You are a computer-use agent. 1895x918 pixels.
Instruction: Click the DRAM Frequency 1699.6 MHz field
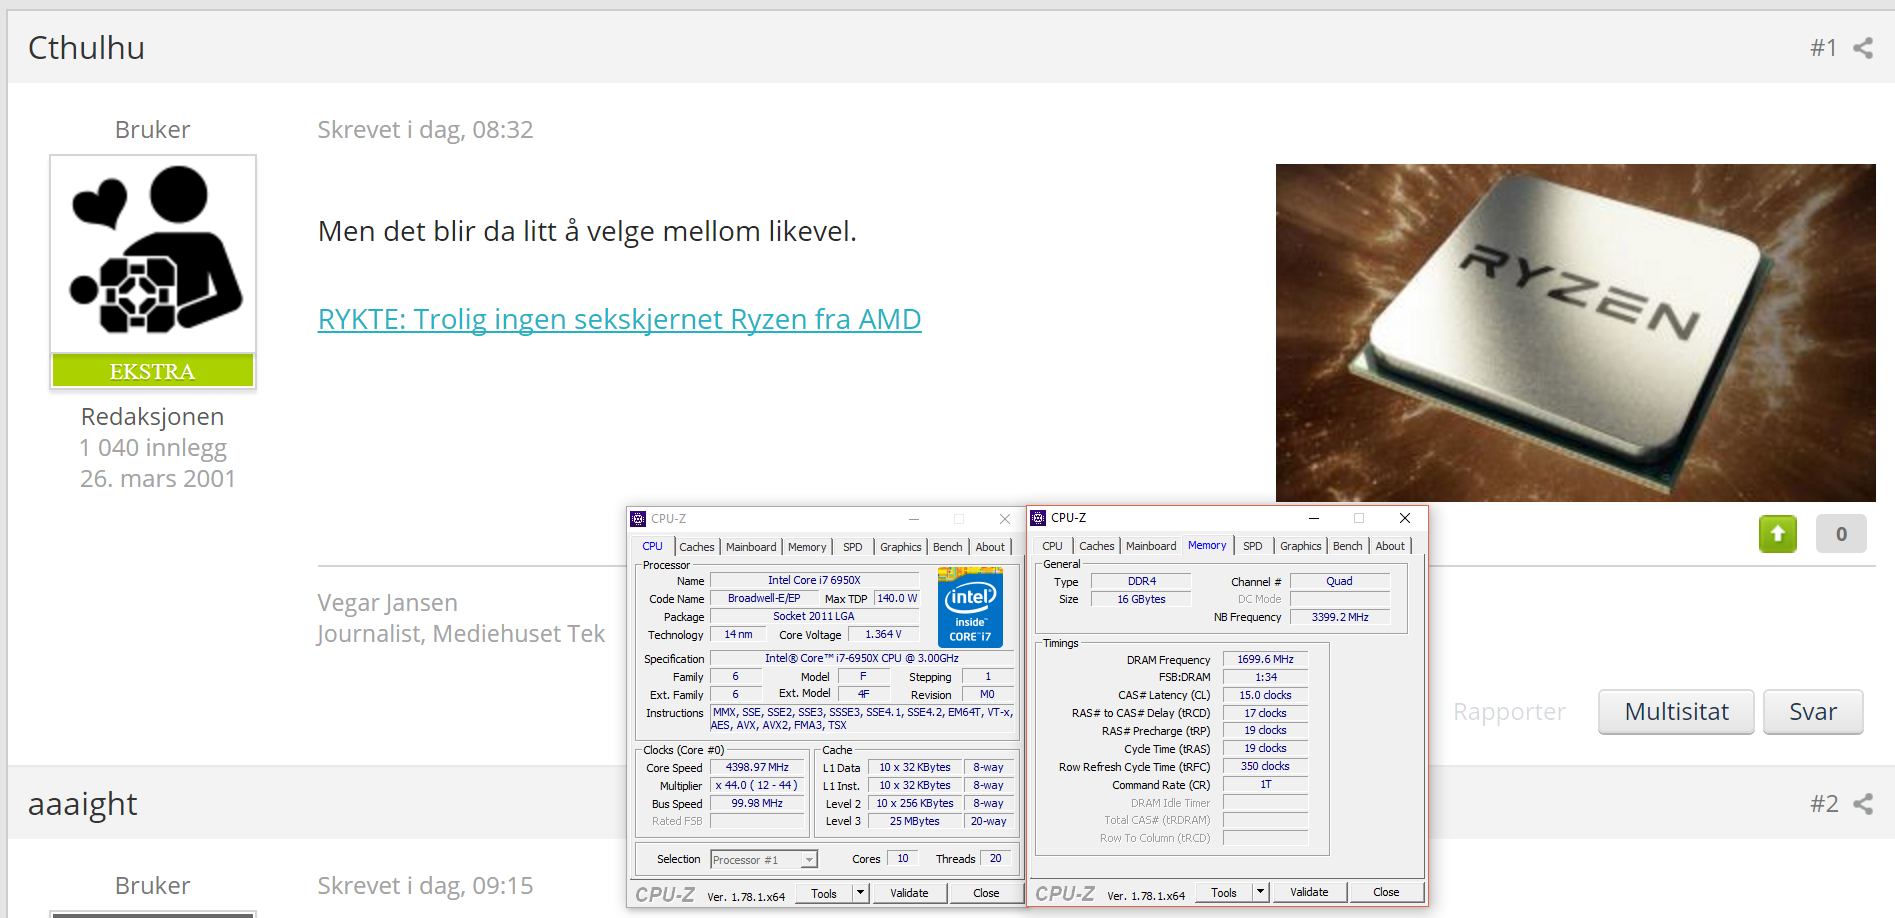[1265, 660]
